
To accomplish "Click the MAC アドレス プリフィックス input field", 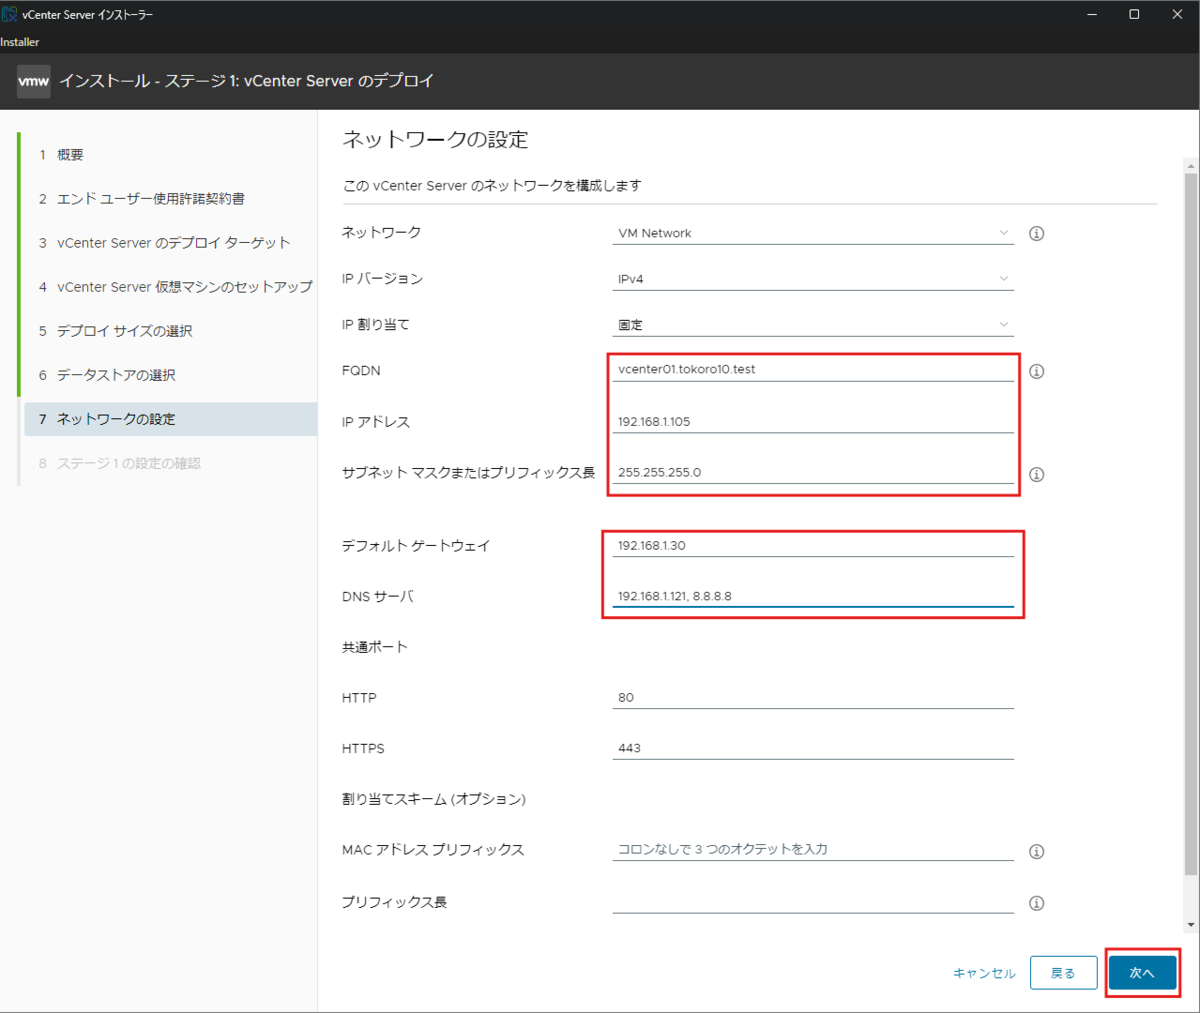I will click(813, 849).
